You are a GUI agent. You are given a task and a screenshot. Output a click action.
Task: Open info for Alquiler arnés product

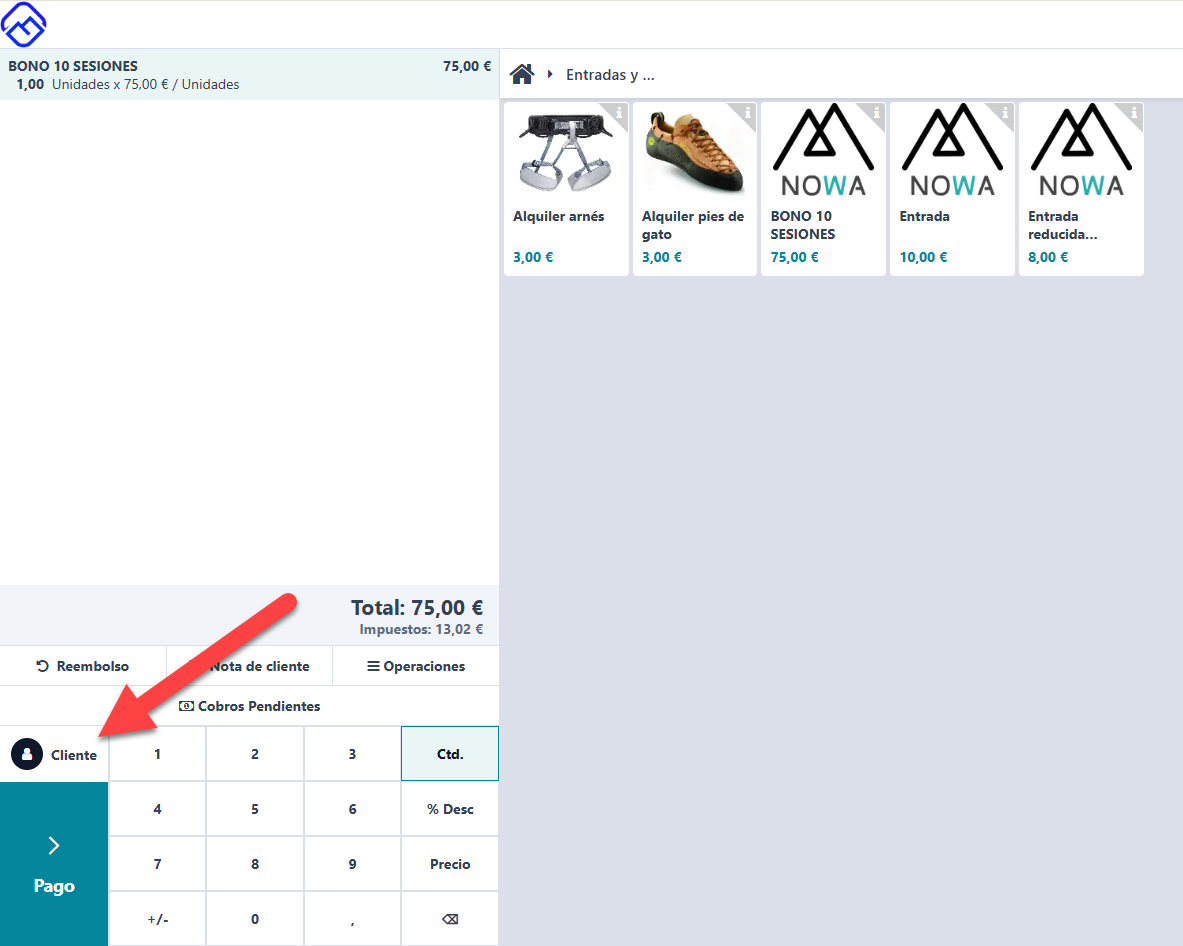pos(619,112)
